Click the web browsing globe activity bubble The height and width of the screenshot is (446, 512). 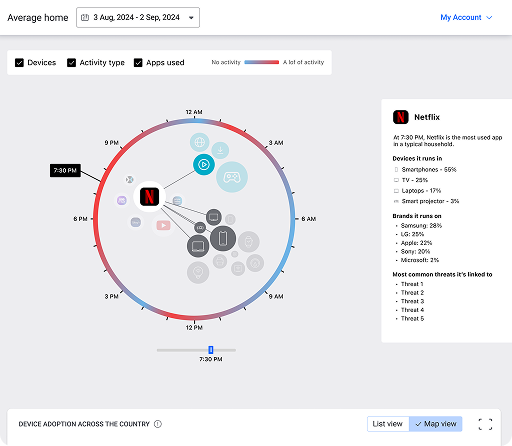point(199,142)
